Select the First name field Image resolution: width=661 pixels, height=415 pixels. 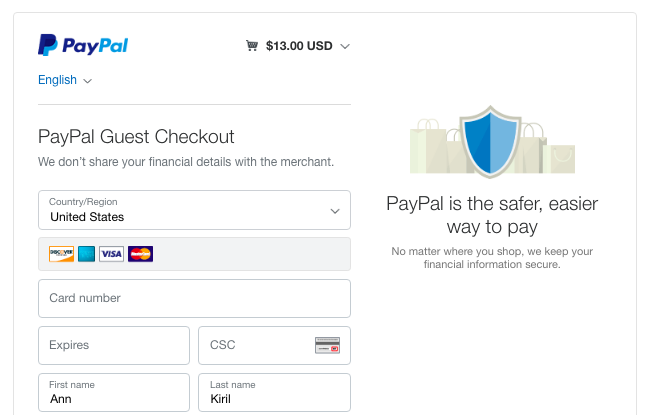pyautogui.click(x=113, y=392)
